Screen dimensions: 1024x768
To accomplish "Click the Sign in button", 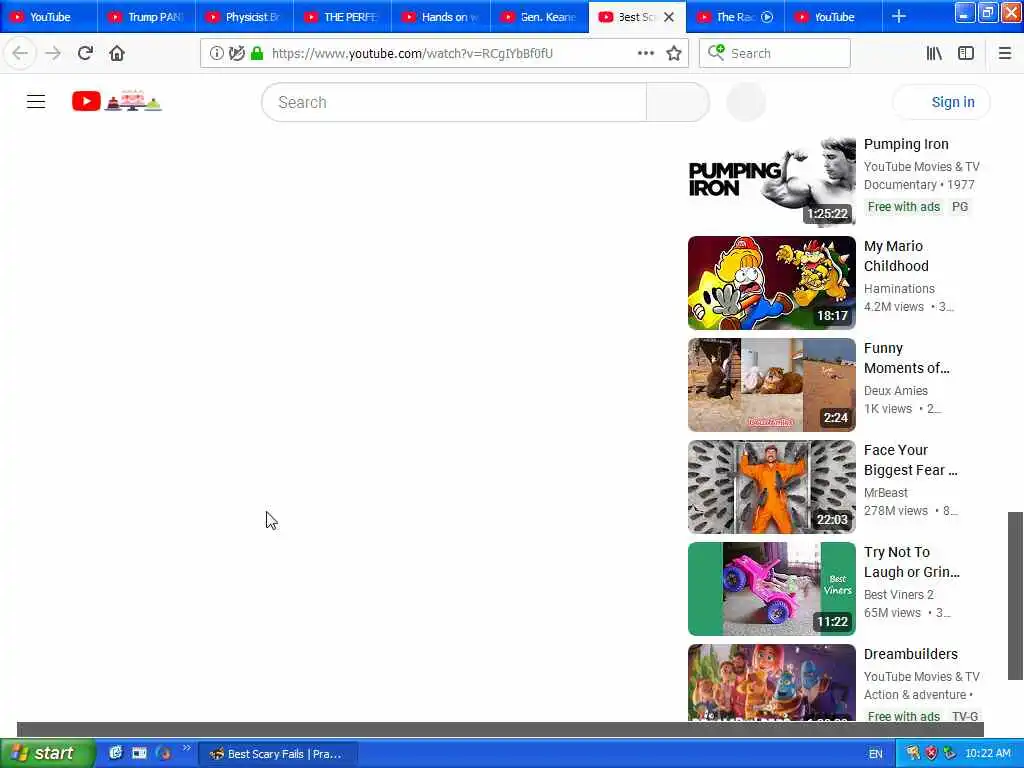I will click(x=941, y=102).
